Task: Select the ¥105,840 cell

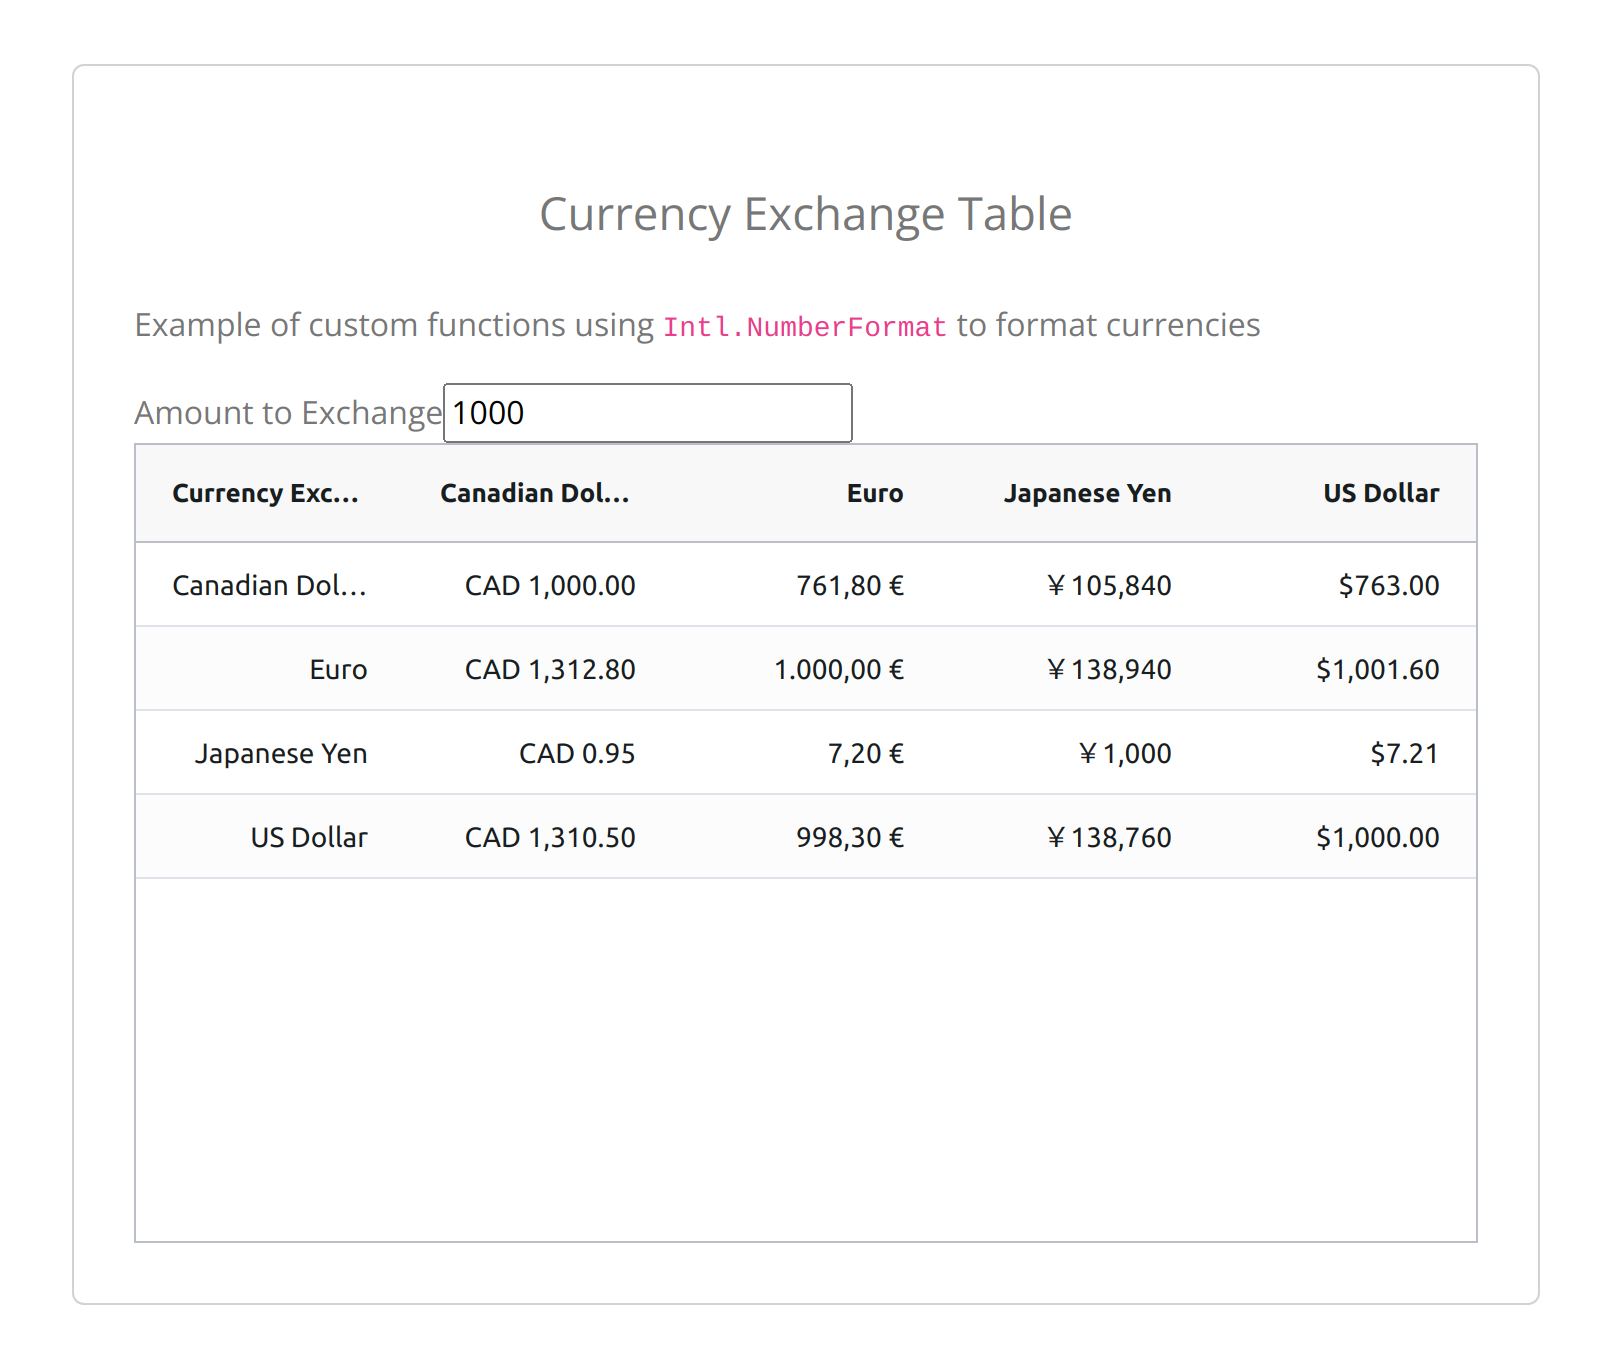Action: 1109,585
